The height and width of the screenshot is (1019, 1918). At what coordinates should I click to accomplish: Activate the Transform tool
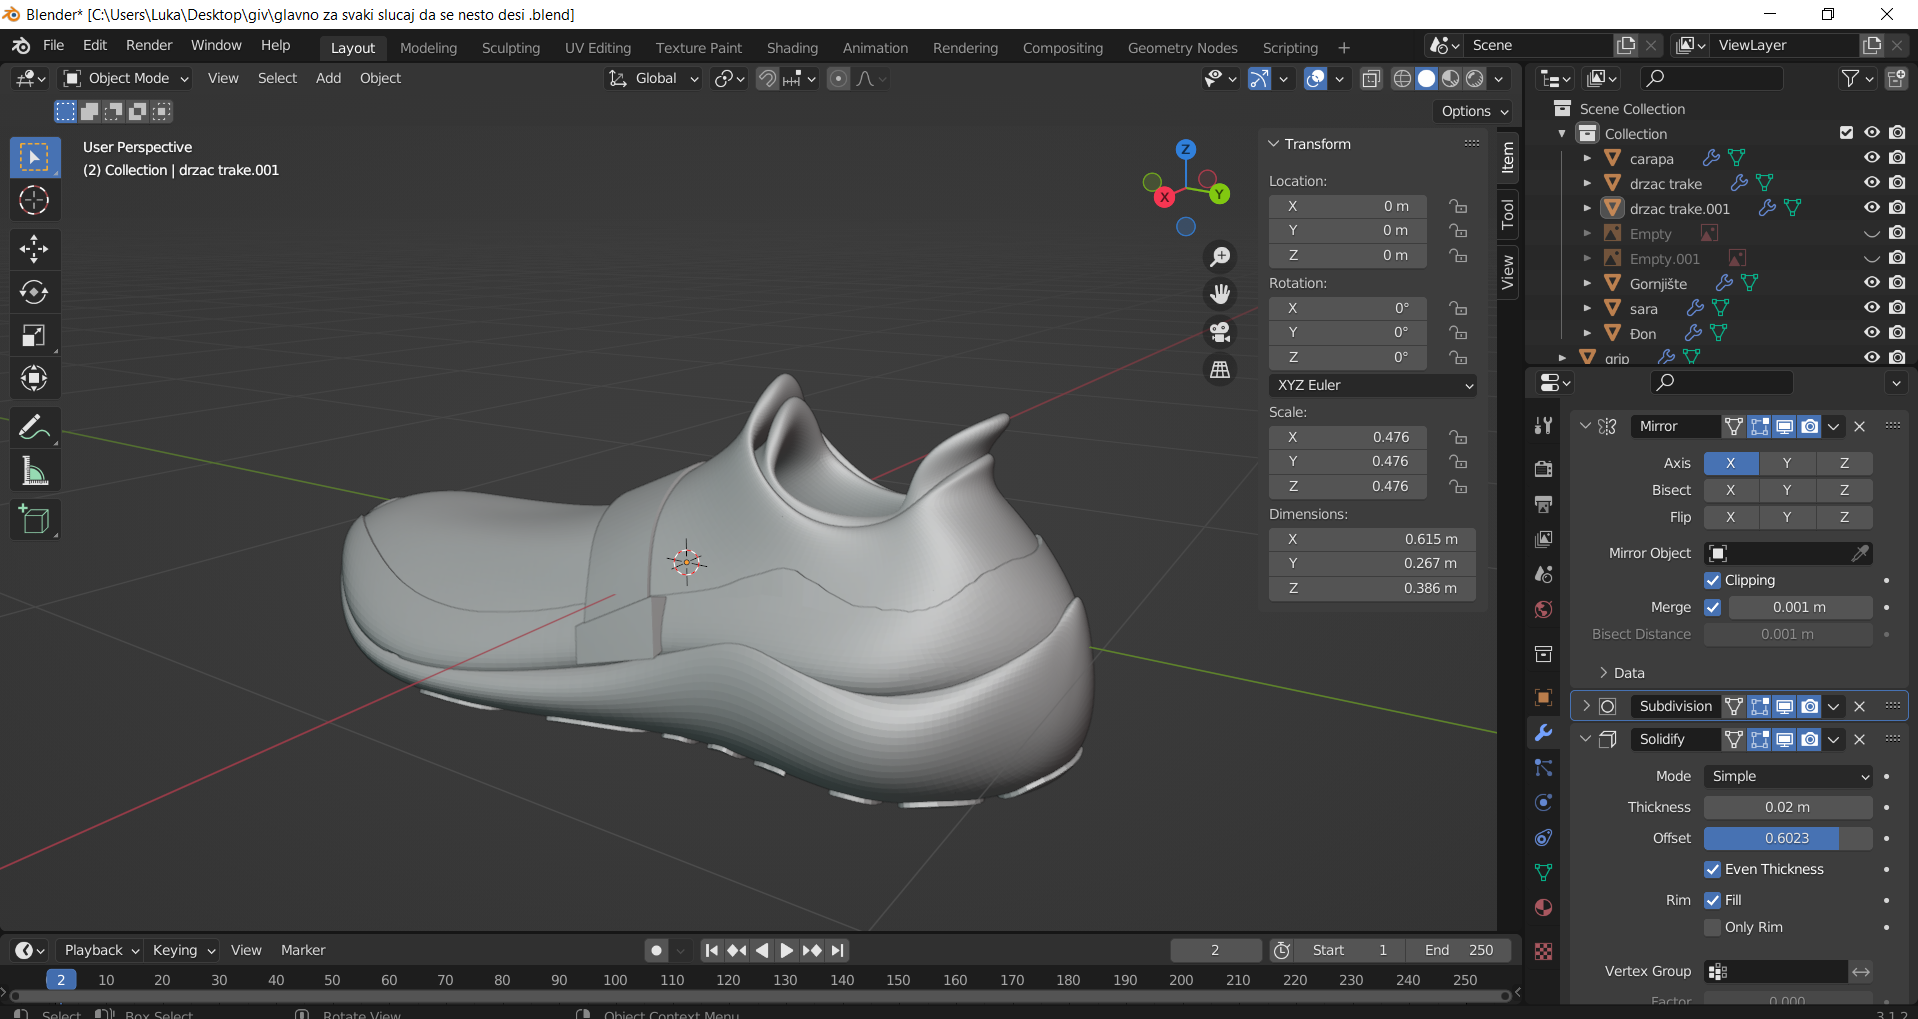click(x=35, y=378)
